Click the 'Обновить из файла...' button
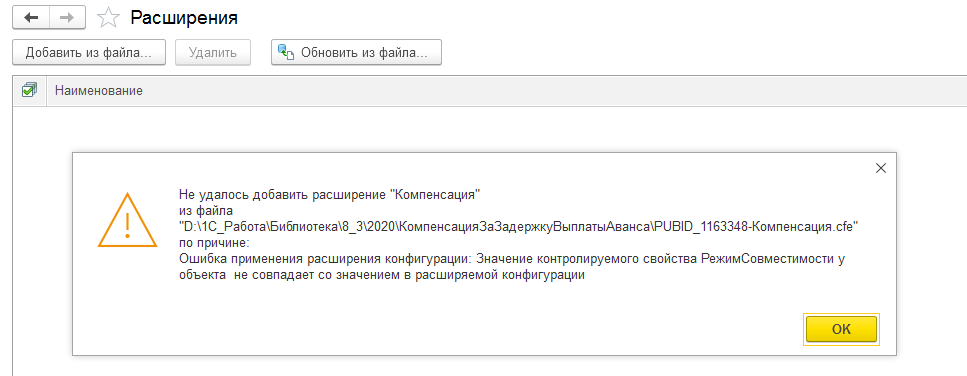 pos(356,52)
